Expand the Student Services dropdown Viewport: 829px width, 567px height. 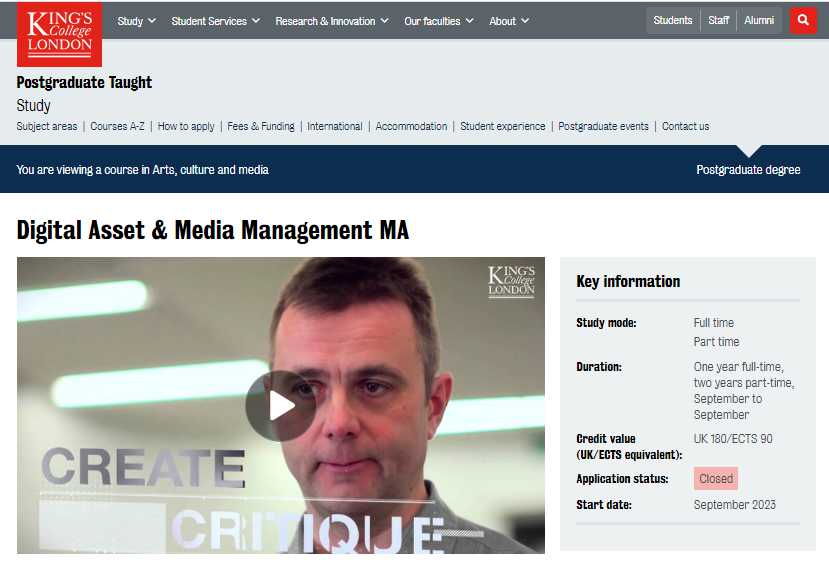(215, 21)
